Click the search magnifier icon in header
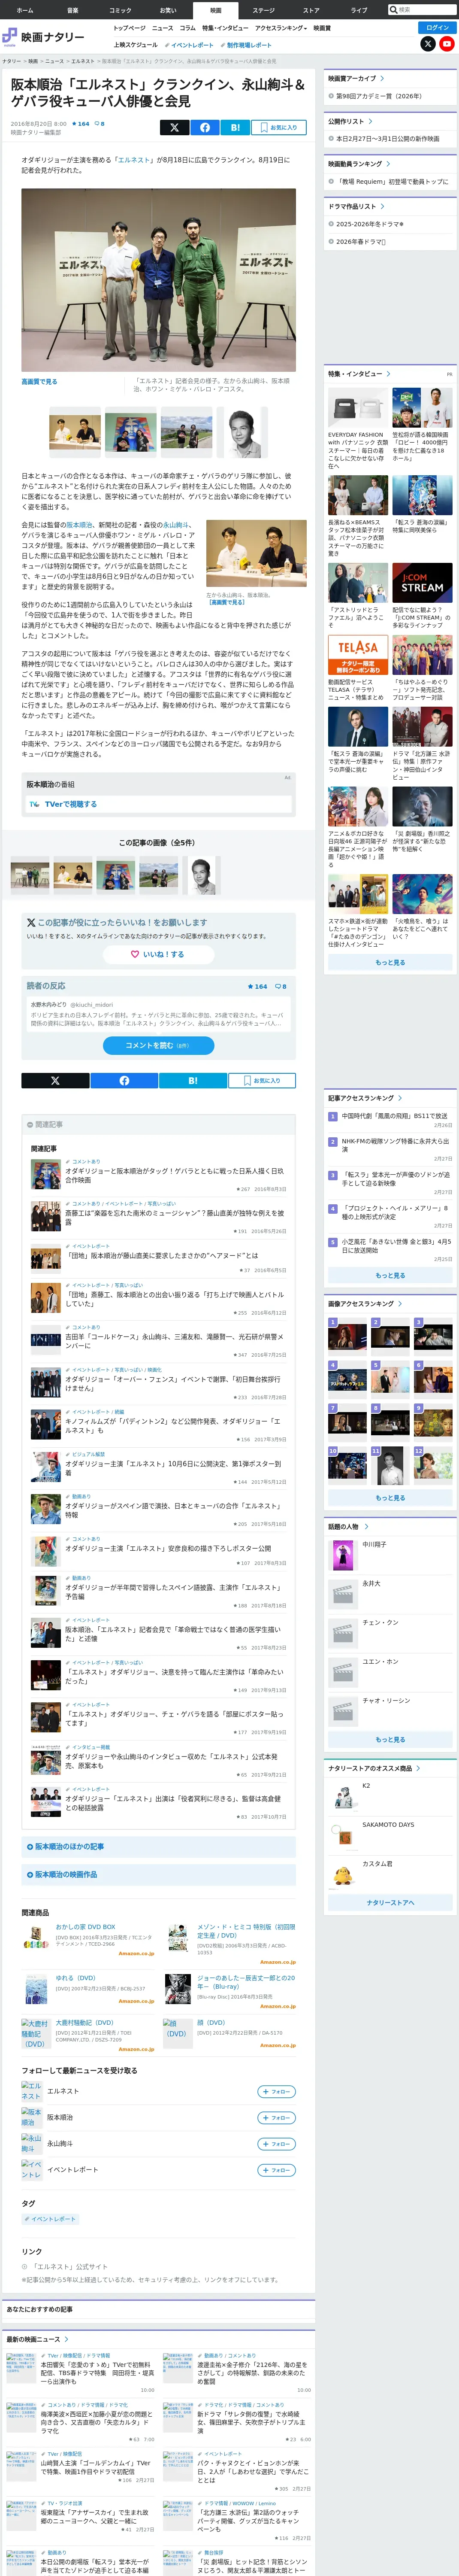This screenshot has width=459, height=2576. (394, 10)
